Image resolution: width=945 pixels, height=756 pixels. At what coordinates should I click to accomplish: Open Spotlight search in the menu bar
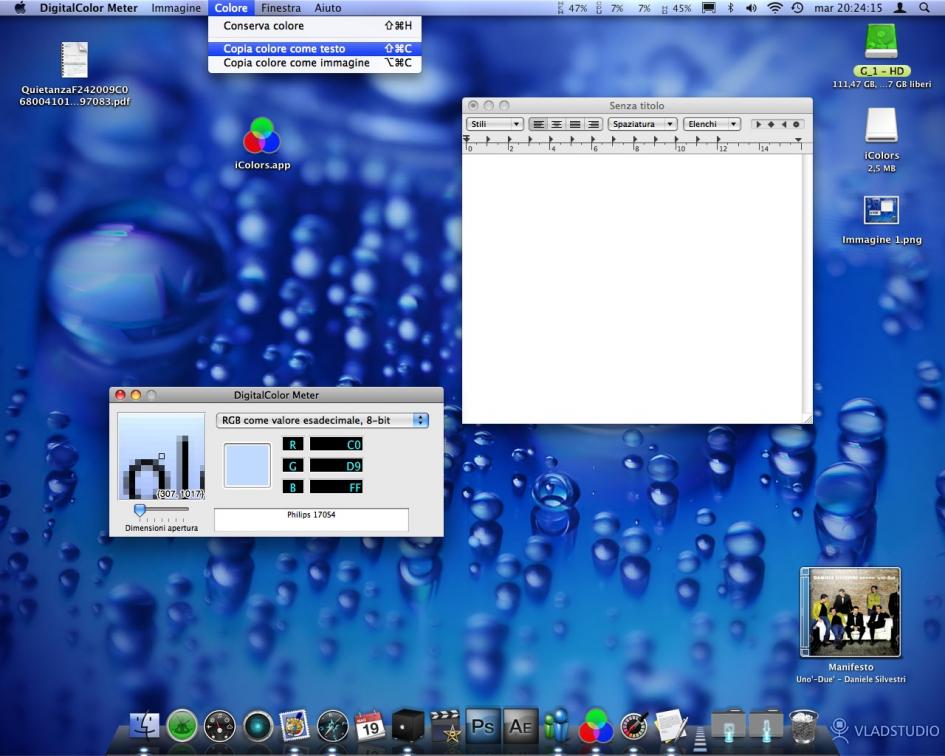[x=924, y=8]
